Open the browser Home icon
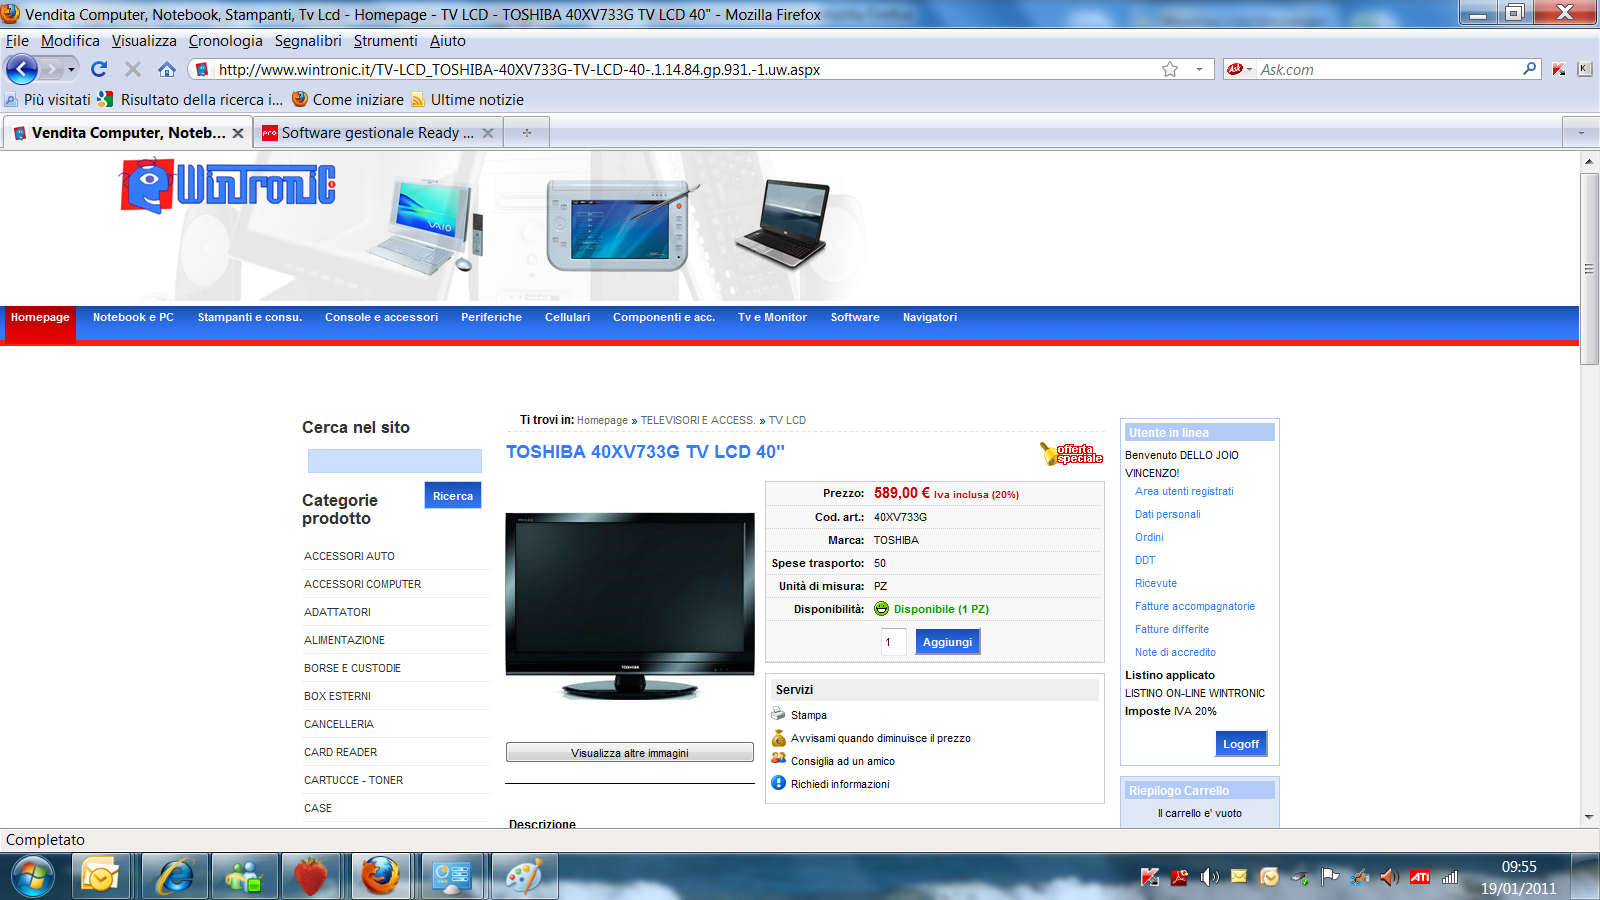Image resolution: width=1600 pixels, height=900 pixels. (167, 69)
